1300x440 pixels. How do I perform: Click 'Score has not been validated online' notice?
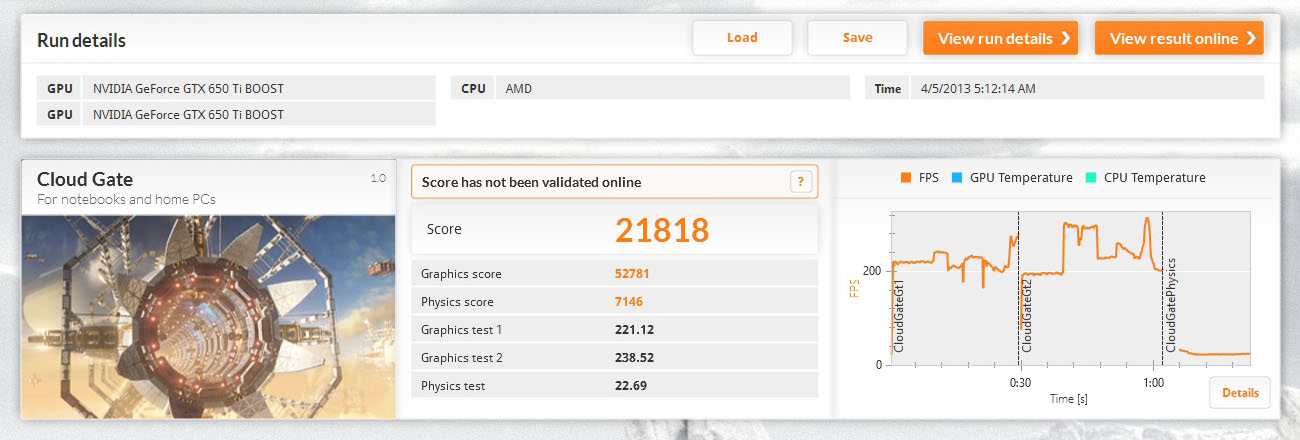(x=614, y=182)
